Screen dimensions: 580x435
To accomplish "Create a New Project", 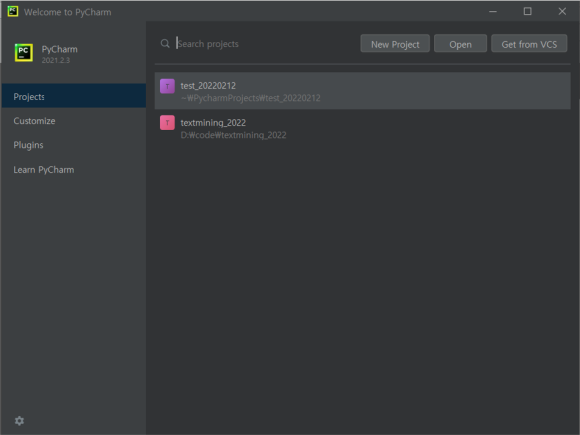I will click(x=395, y=44).
